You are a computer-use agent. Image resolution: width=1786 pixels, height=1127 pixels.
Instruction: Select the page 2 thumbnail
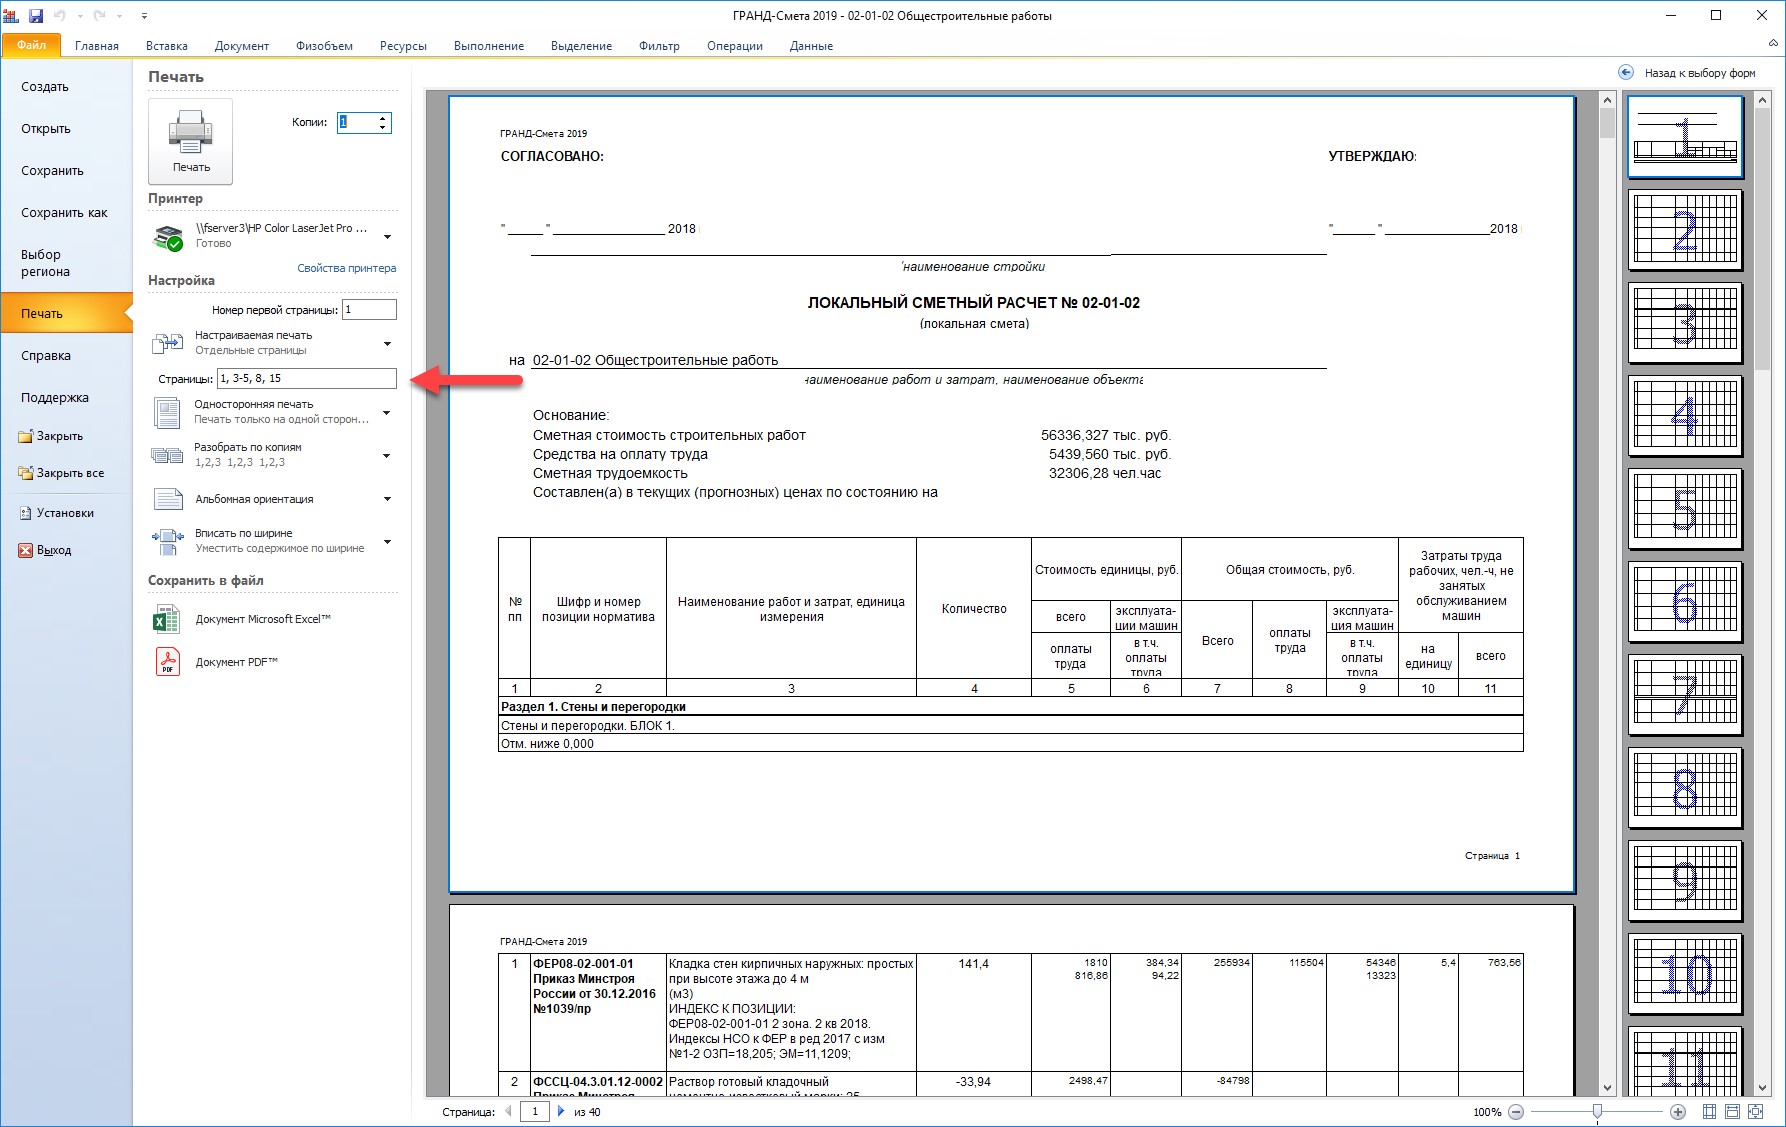[x=1685, y=229]
